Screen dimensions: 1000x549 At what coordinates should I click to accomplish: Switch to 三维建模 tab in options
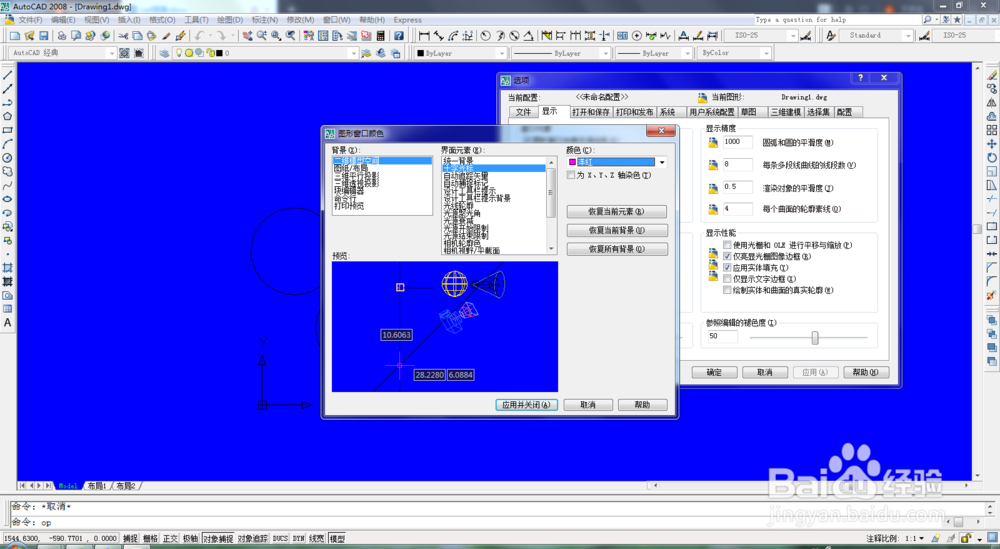coord(786,112)
